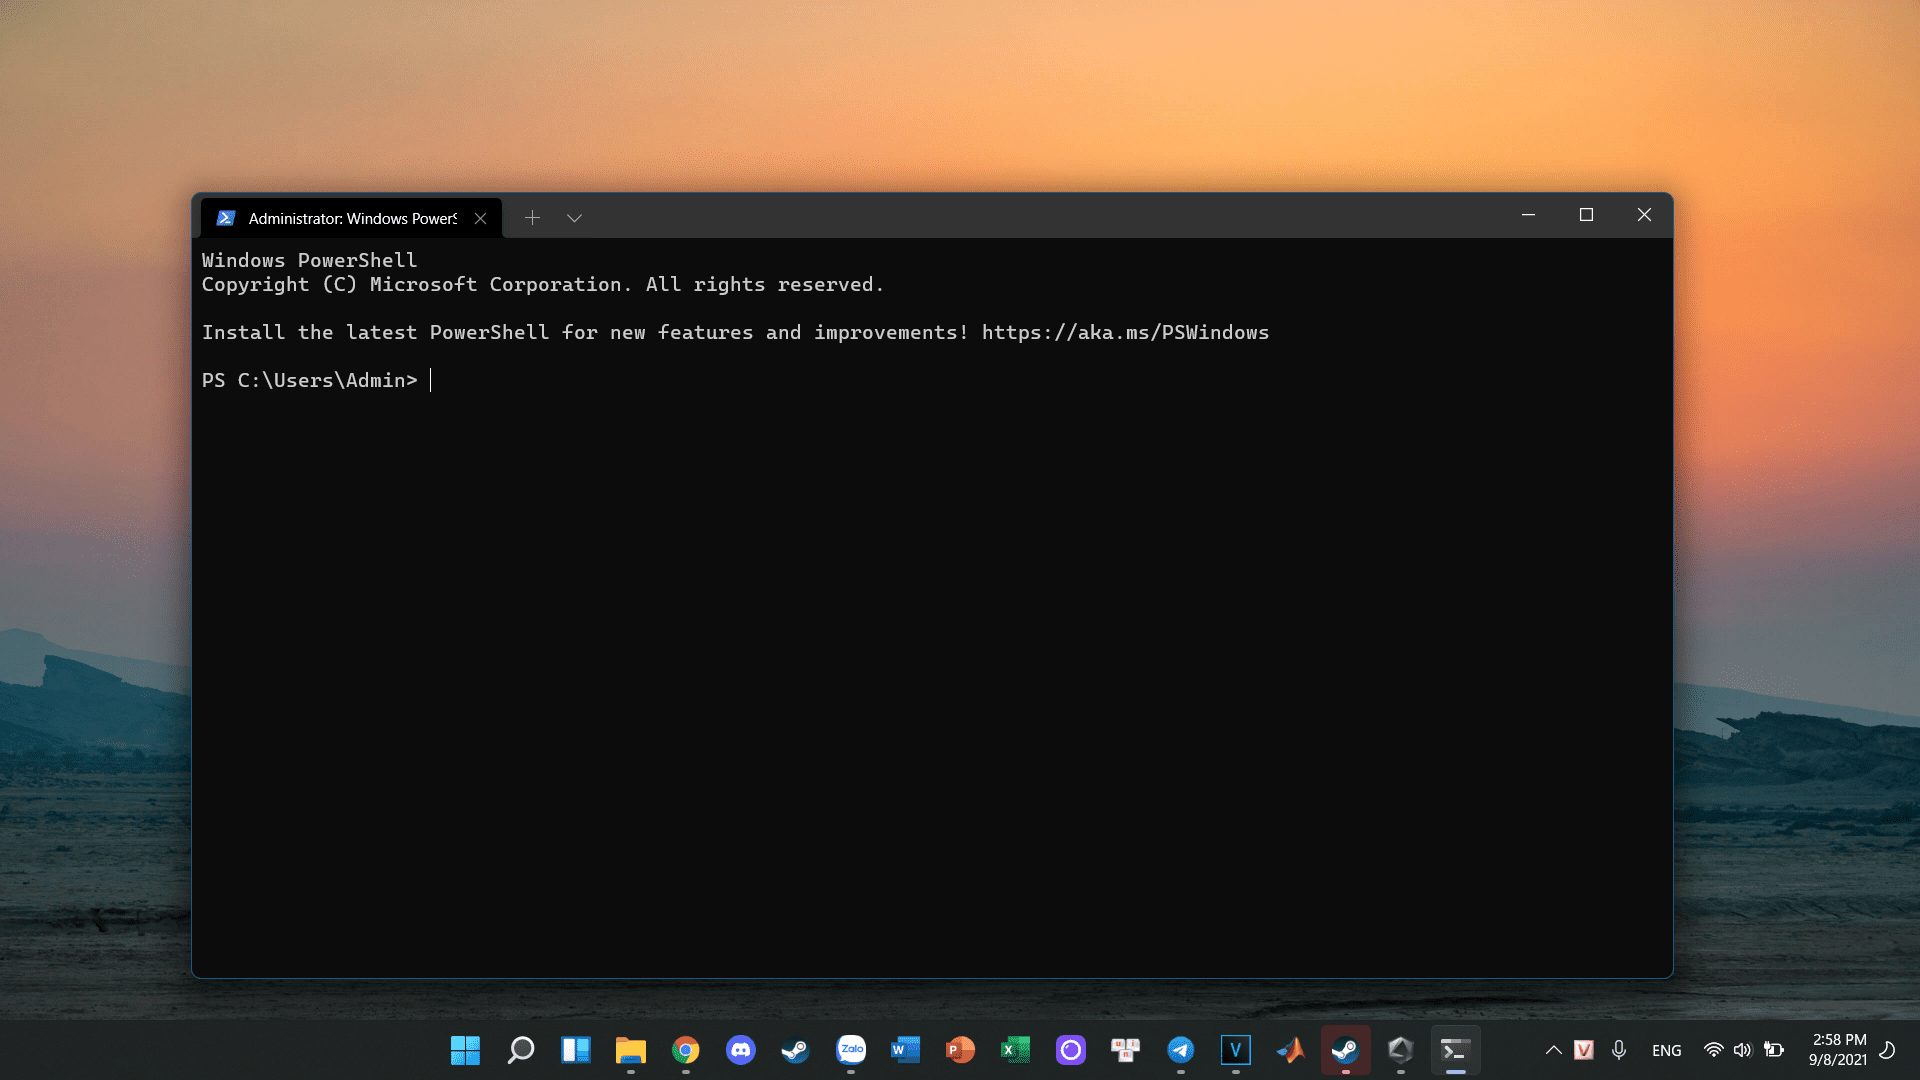Close the Windows Terminal window
Viewport: 1920px width, 1080px height.
1644,215
